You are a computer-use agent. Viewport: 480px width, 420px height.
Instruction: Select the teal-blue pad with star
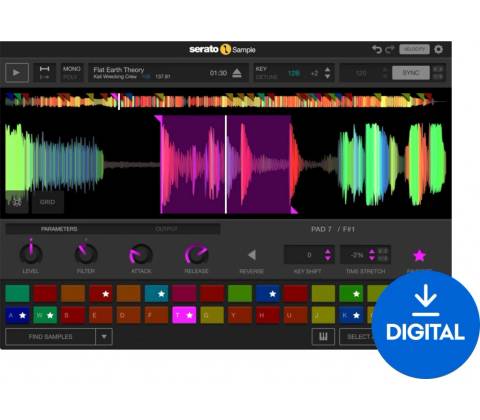point(156,293)
